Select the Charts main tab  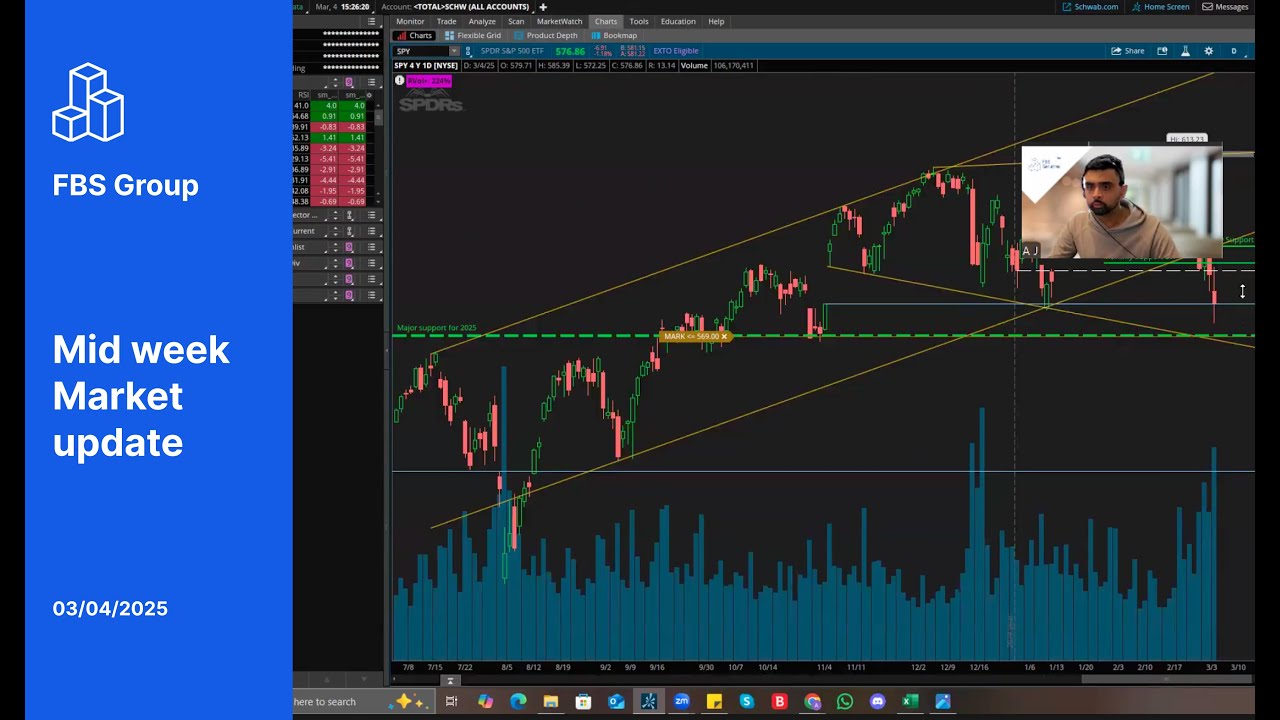click(605, 21)
